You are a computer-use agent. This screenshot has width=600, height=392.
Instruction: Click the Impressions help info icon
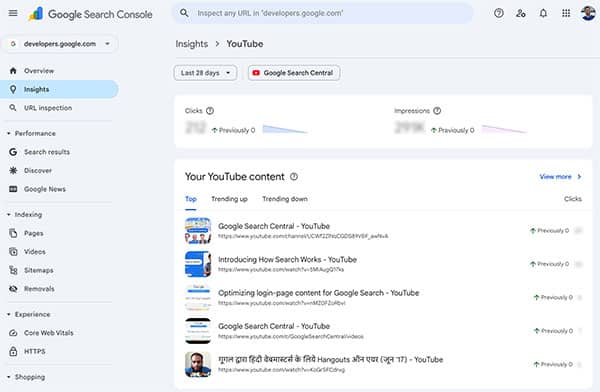[x=437, y=111]
